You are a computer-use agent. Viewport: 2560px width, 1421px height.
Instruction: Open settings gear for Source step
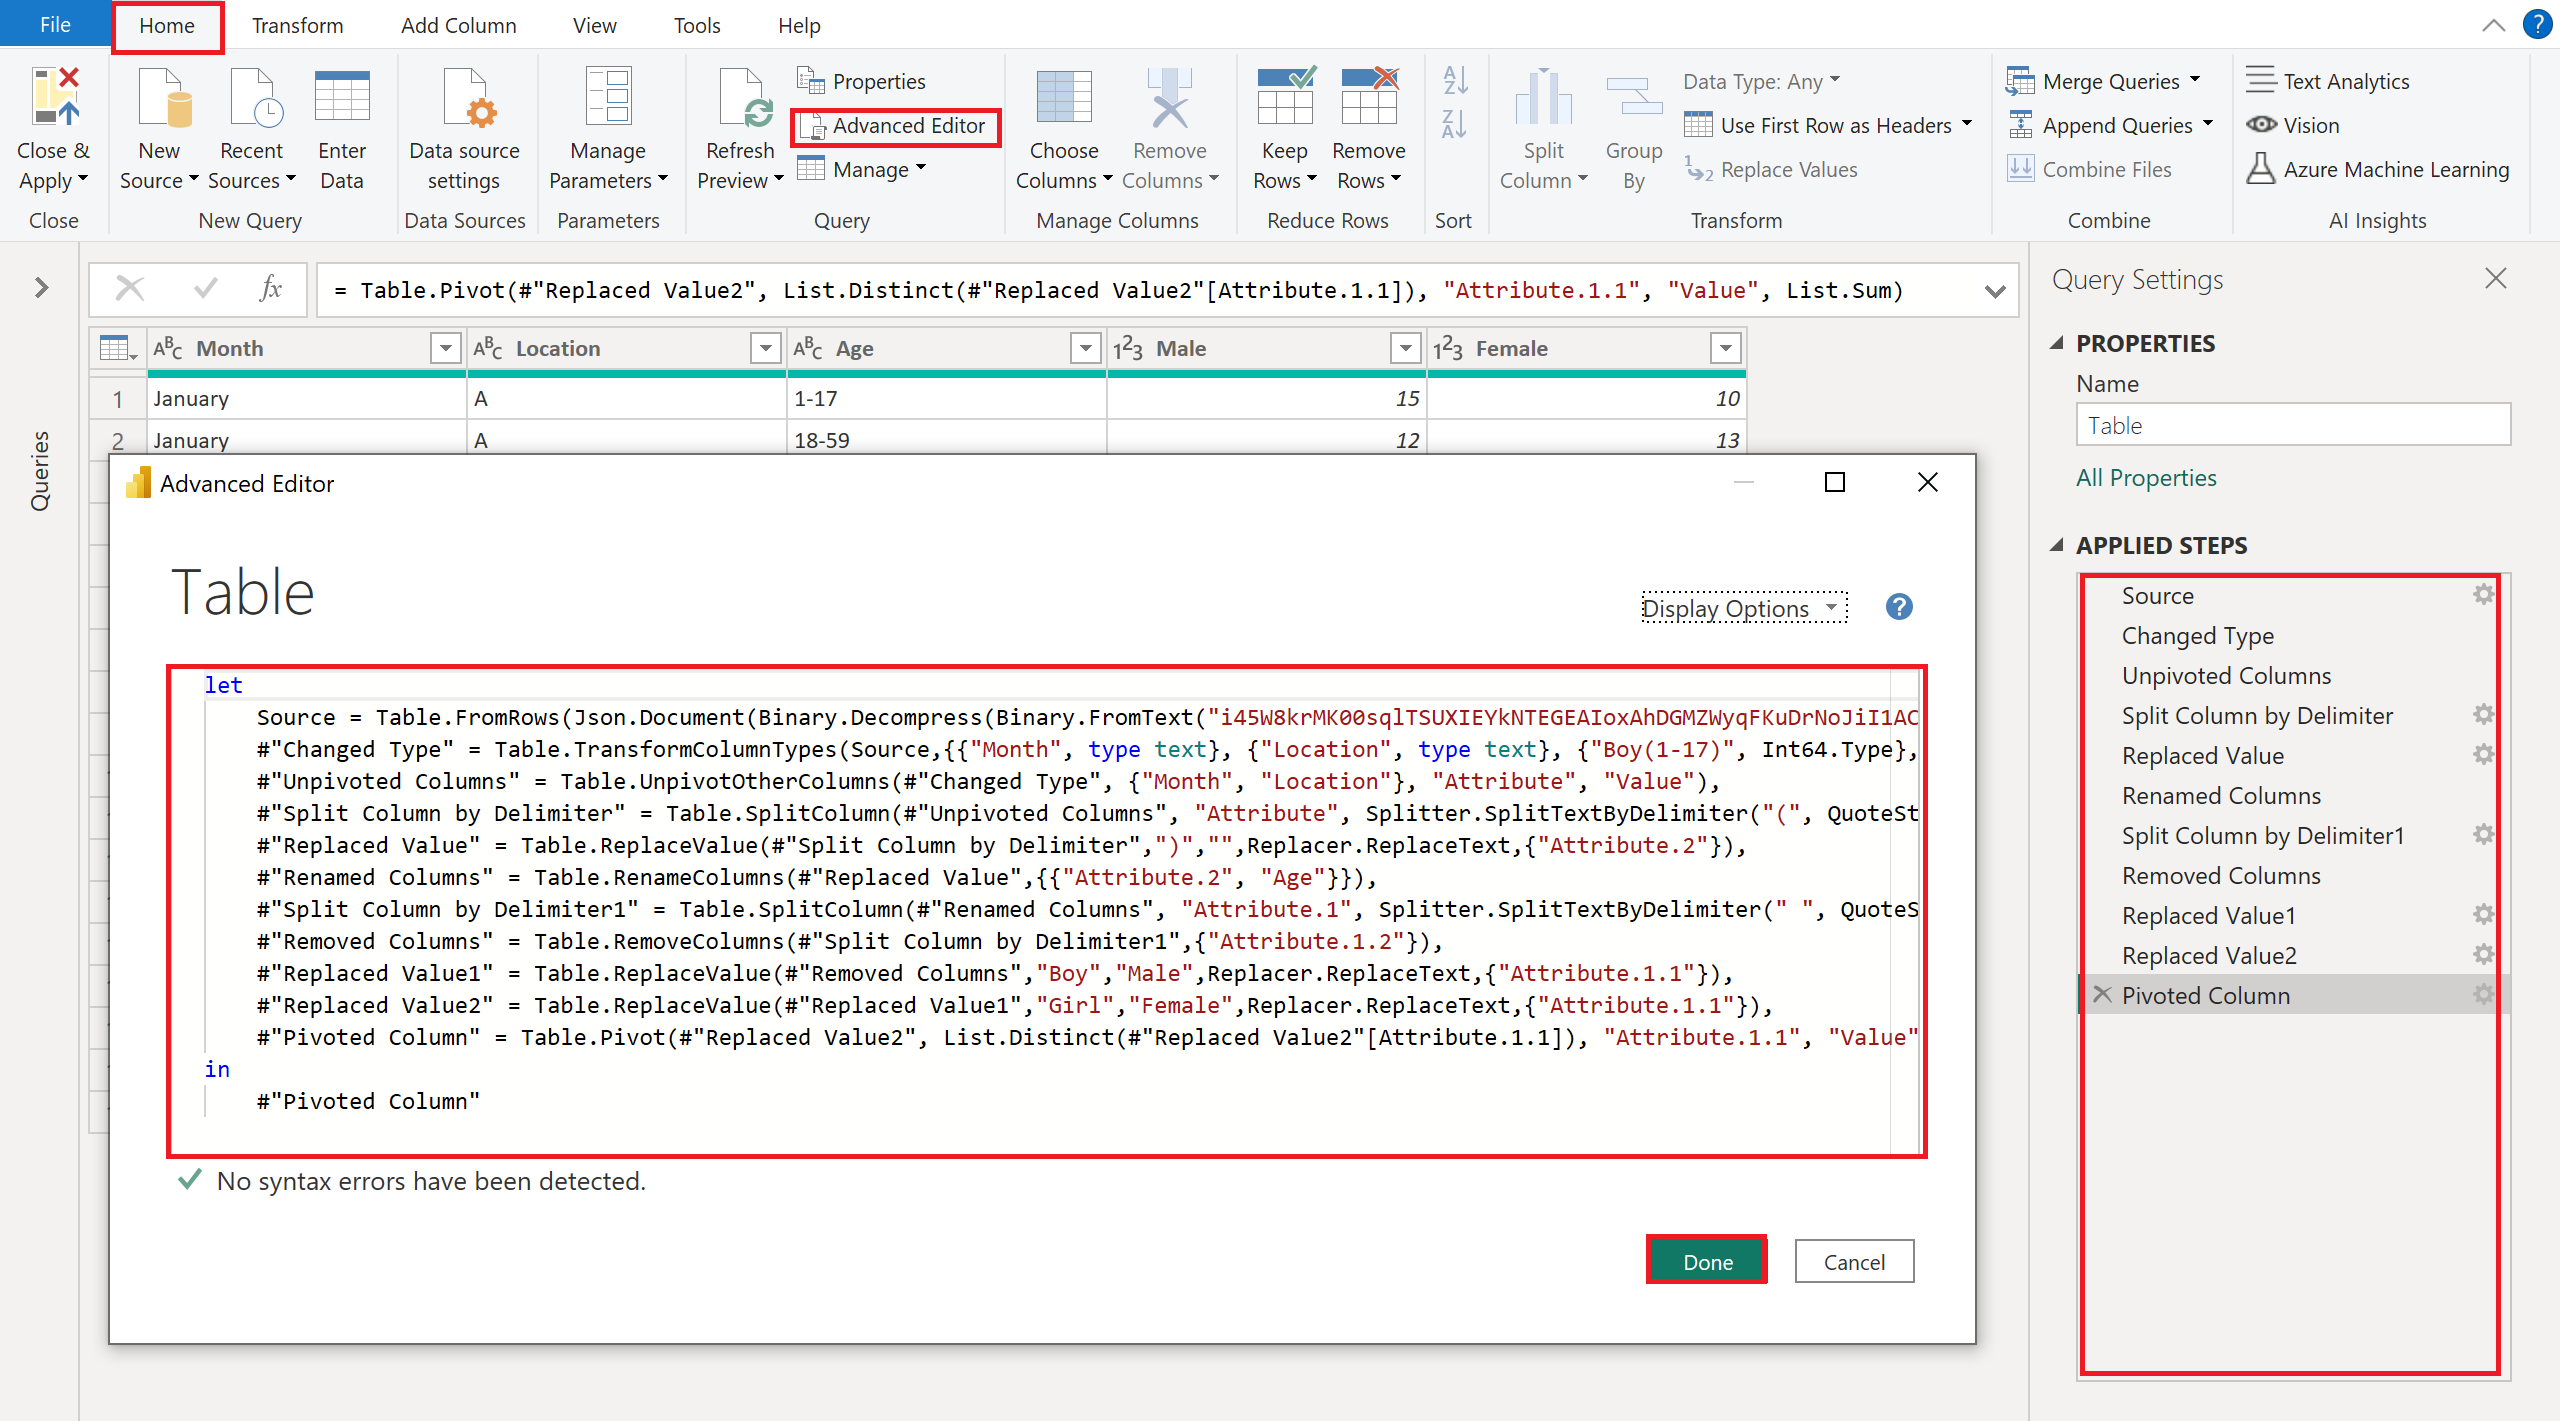[x=2483, y=595]
